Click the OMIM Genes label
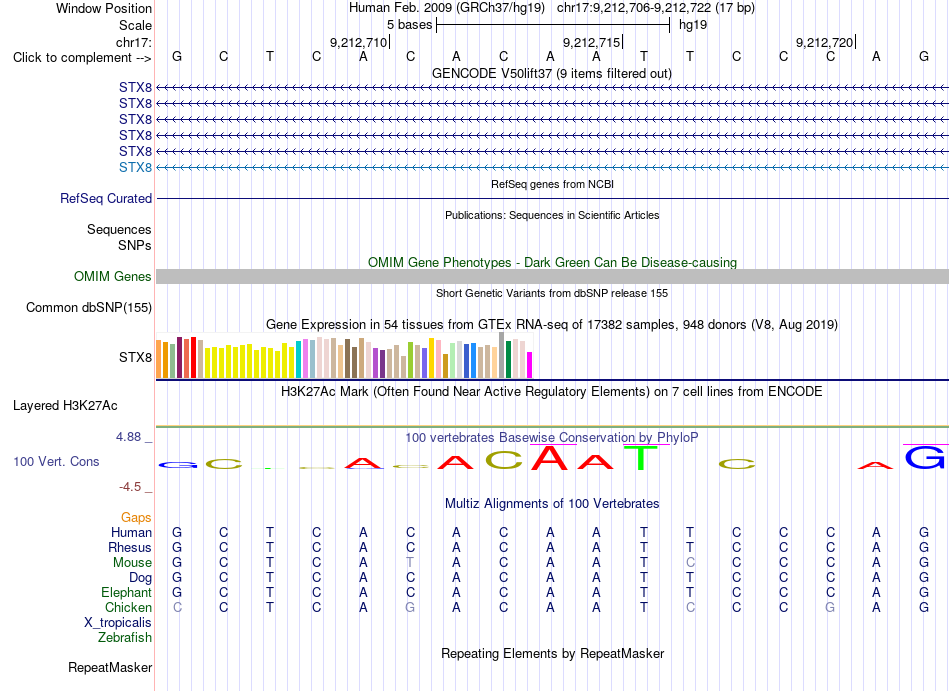950x691 pixels. click(x=112, y=276)
